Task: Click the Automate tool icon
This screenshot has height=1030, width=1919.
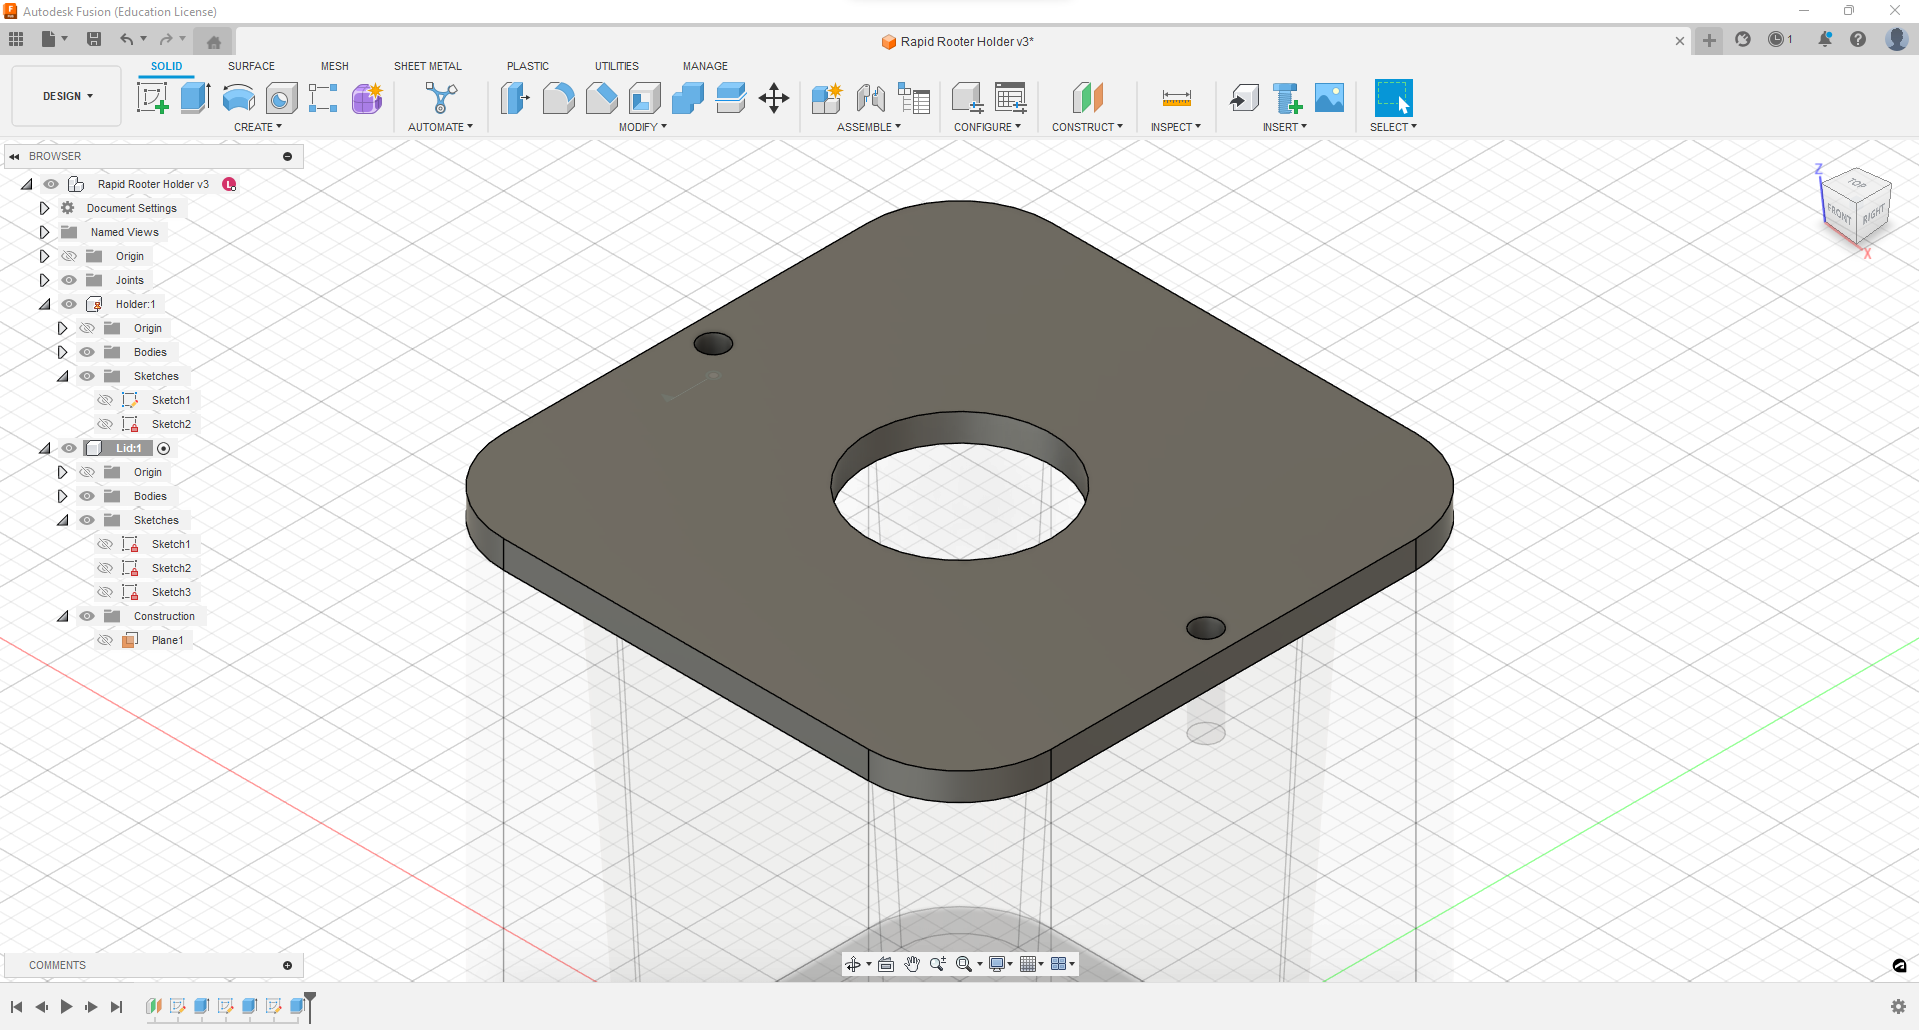Action: 441,98
